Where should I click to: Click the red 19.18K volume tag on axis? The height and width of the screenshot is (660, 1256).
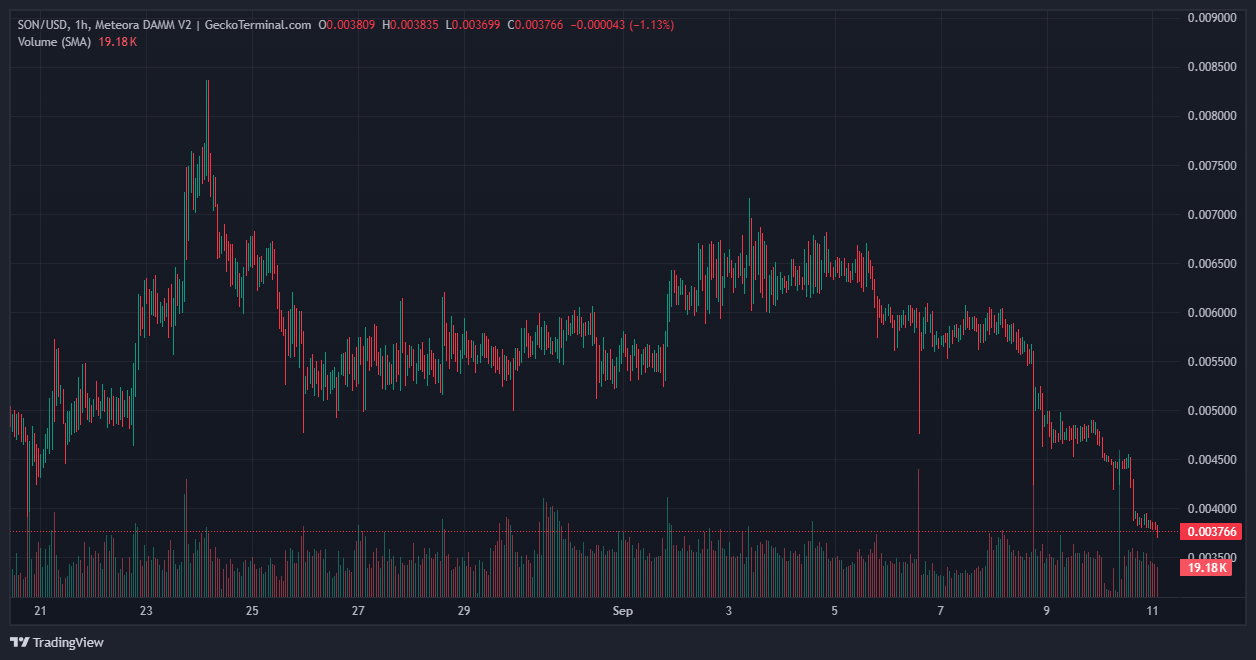(x=1205, y=568)
